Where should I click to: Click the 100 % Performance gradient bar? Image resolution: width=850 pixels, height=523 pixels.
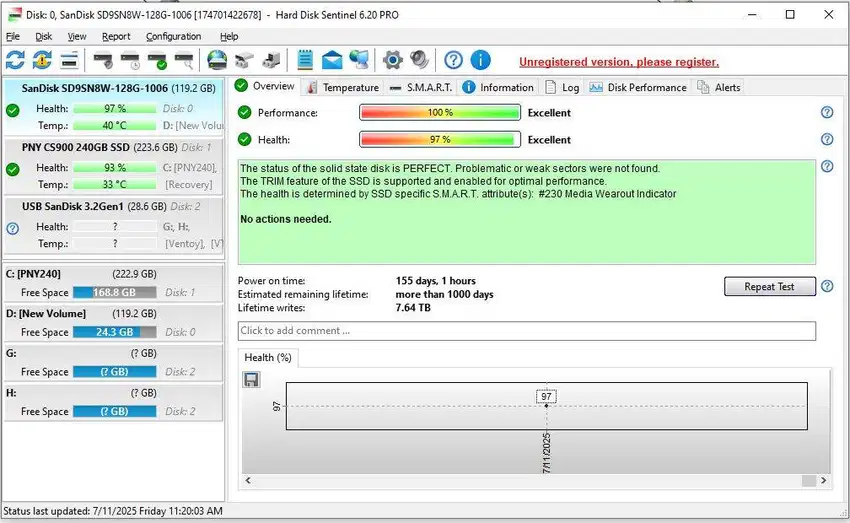[x=440, y=113]
